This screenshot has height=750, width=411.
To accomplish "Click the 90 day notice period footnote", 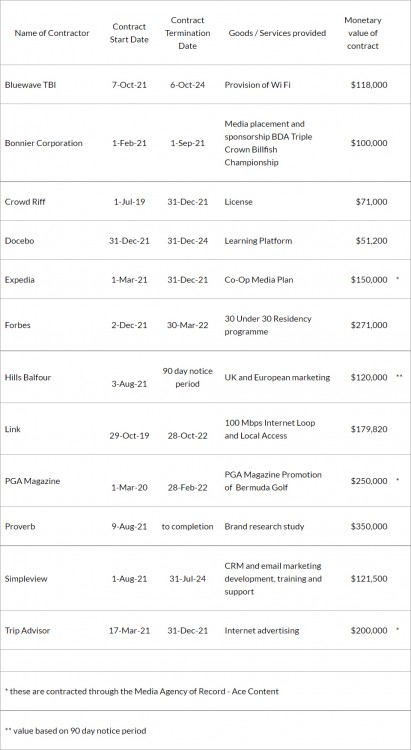I will coord(76,730).
